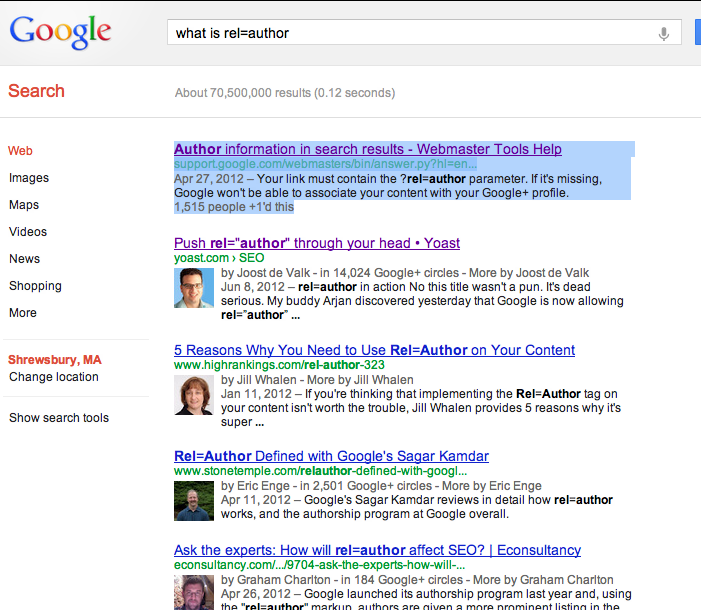
Task: Open Shopping search category
Action: 35,286
